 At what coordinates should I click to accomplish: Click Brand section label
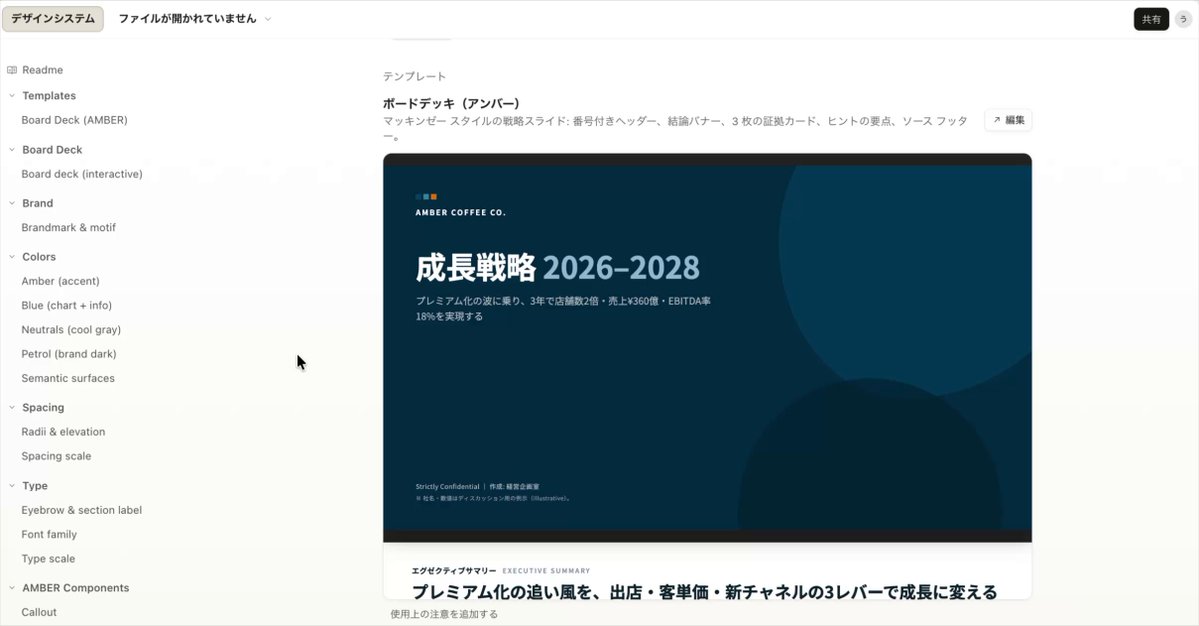[x=37, y=203]
